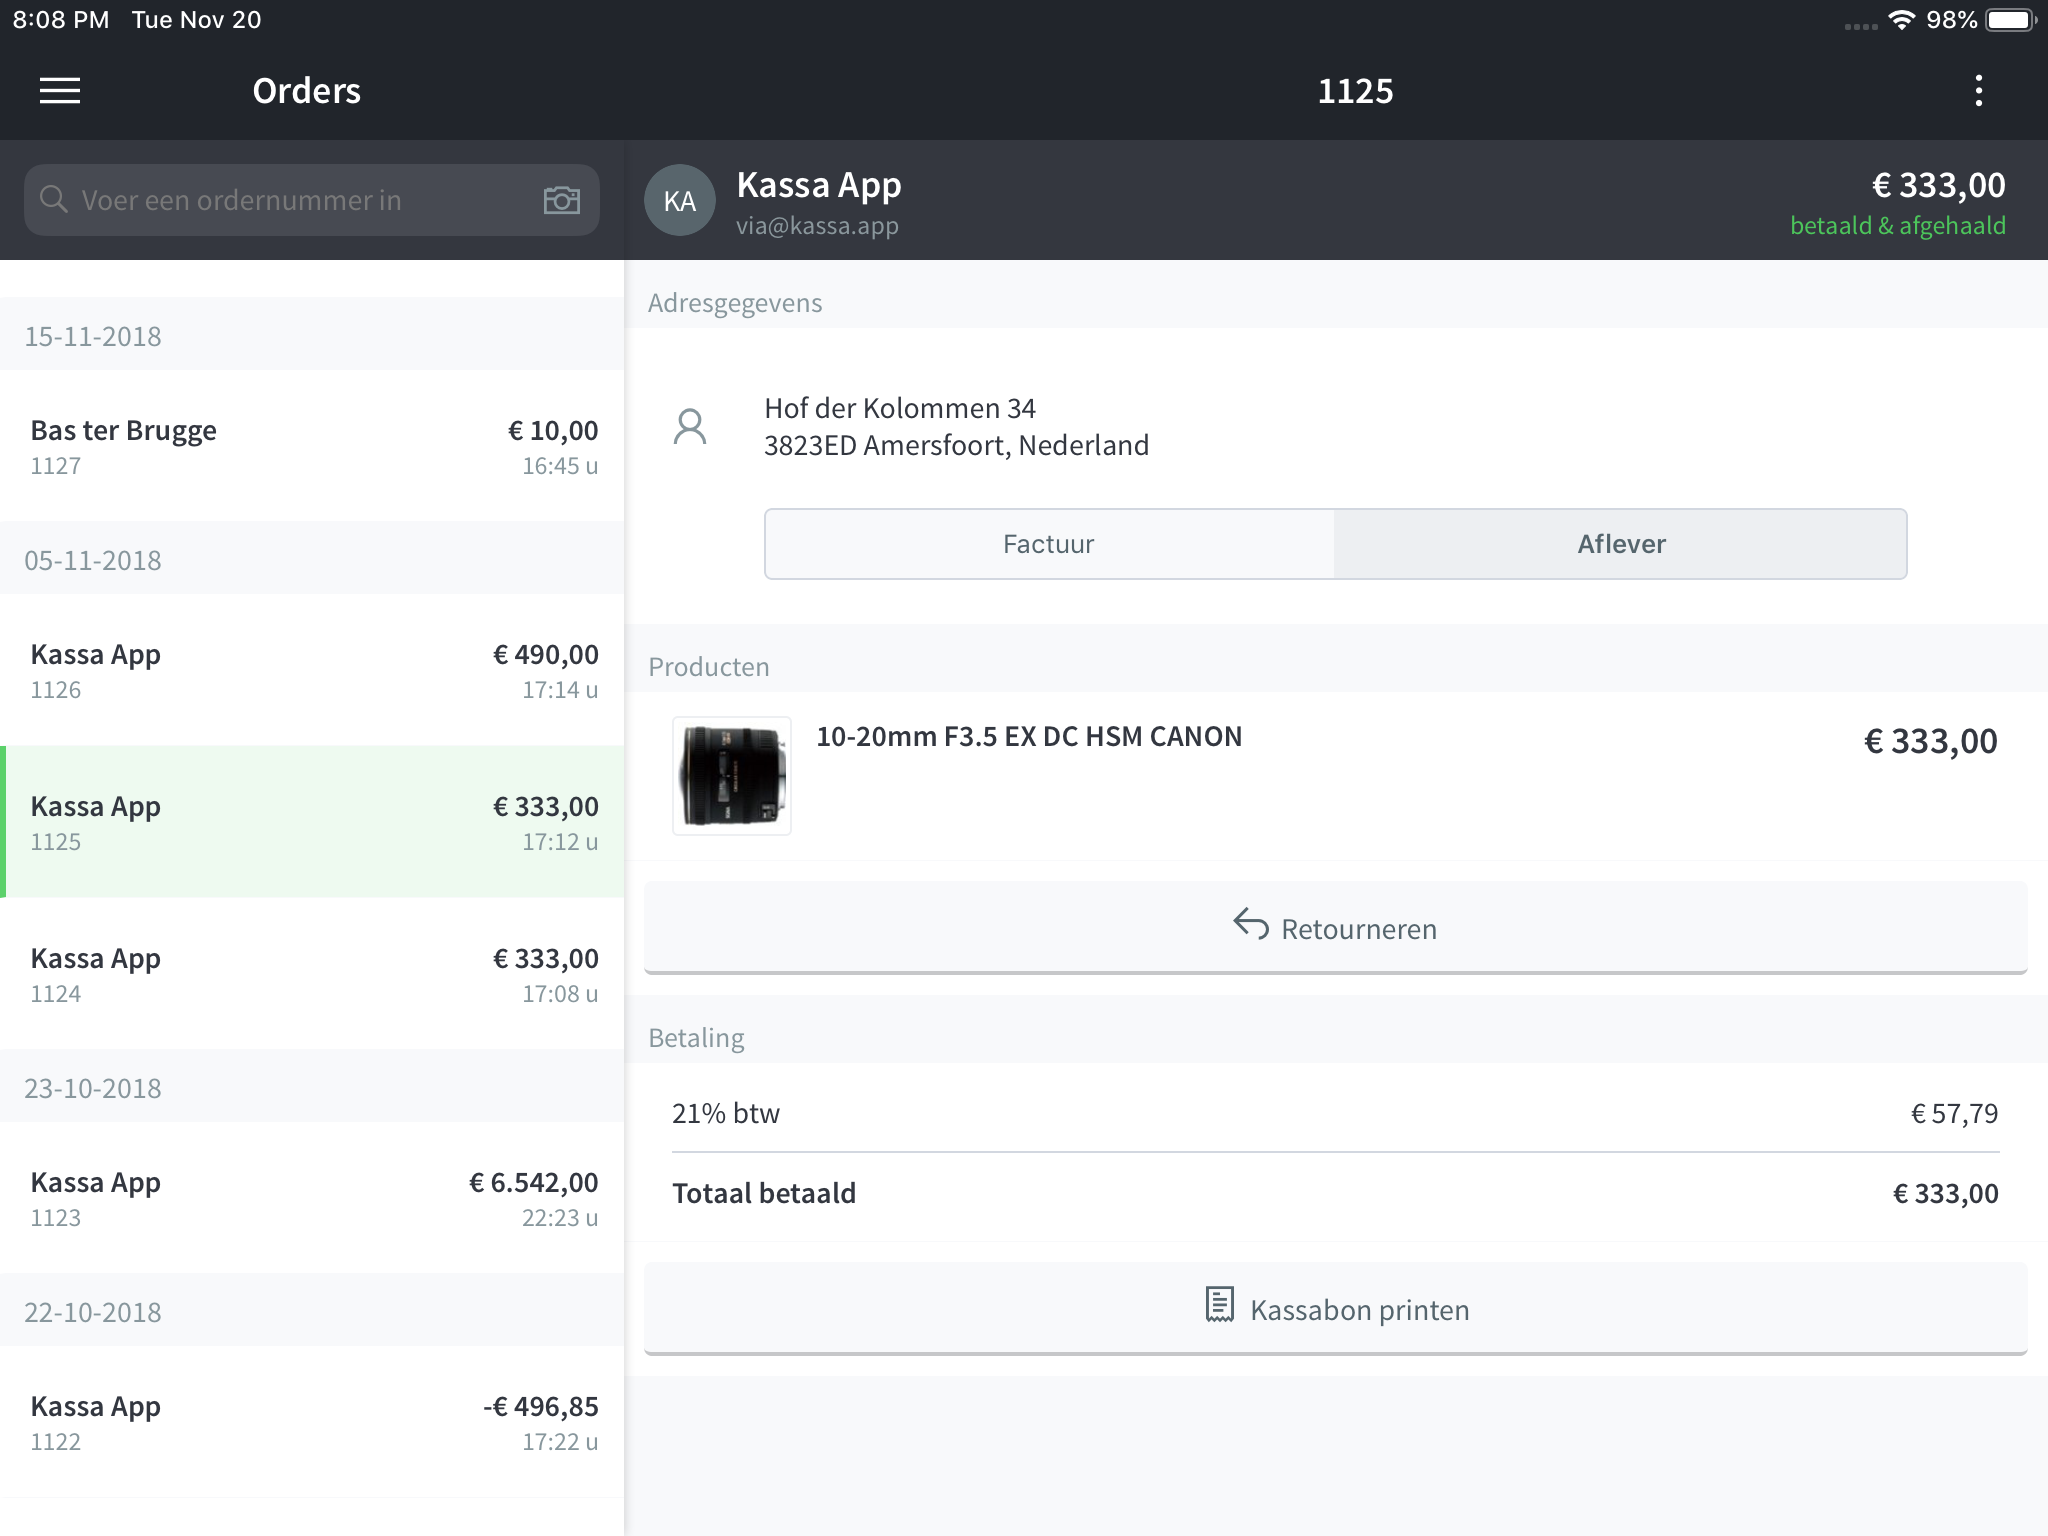Open the hamburger menu
2048x1536 pixels.
point(60,91)
